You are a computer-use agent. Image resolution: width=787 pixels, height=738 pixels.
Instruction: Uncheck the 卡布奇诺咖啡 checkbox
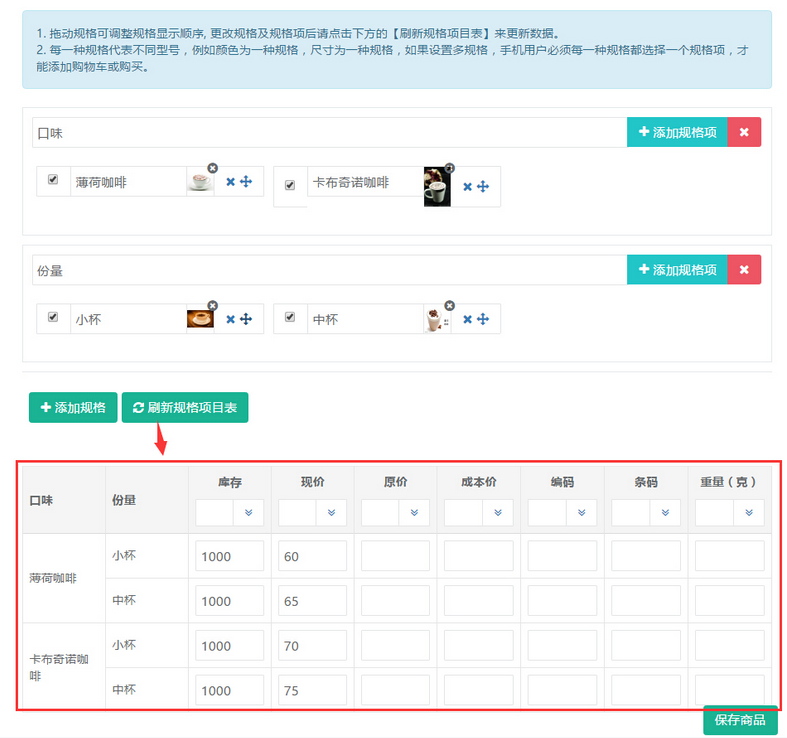[x=290, y=186]
